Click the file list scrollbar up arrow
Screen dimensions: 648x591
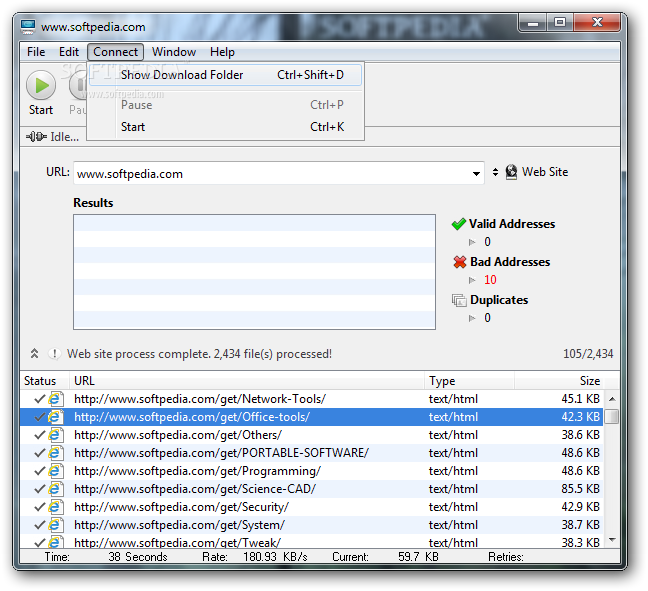612,399
